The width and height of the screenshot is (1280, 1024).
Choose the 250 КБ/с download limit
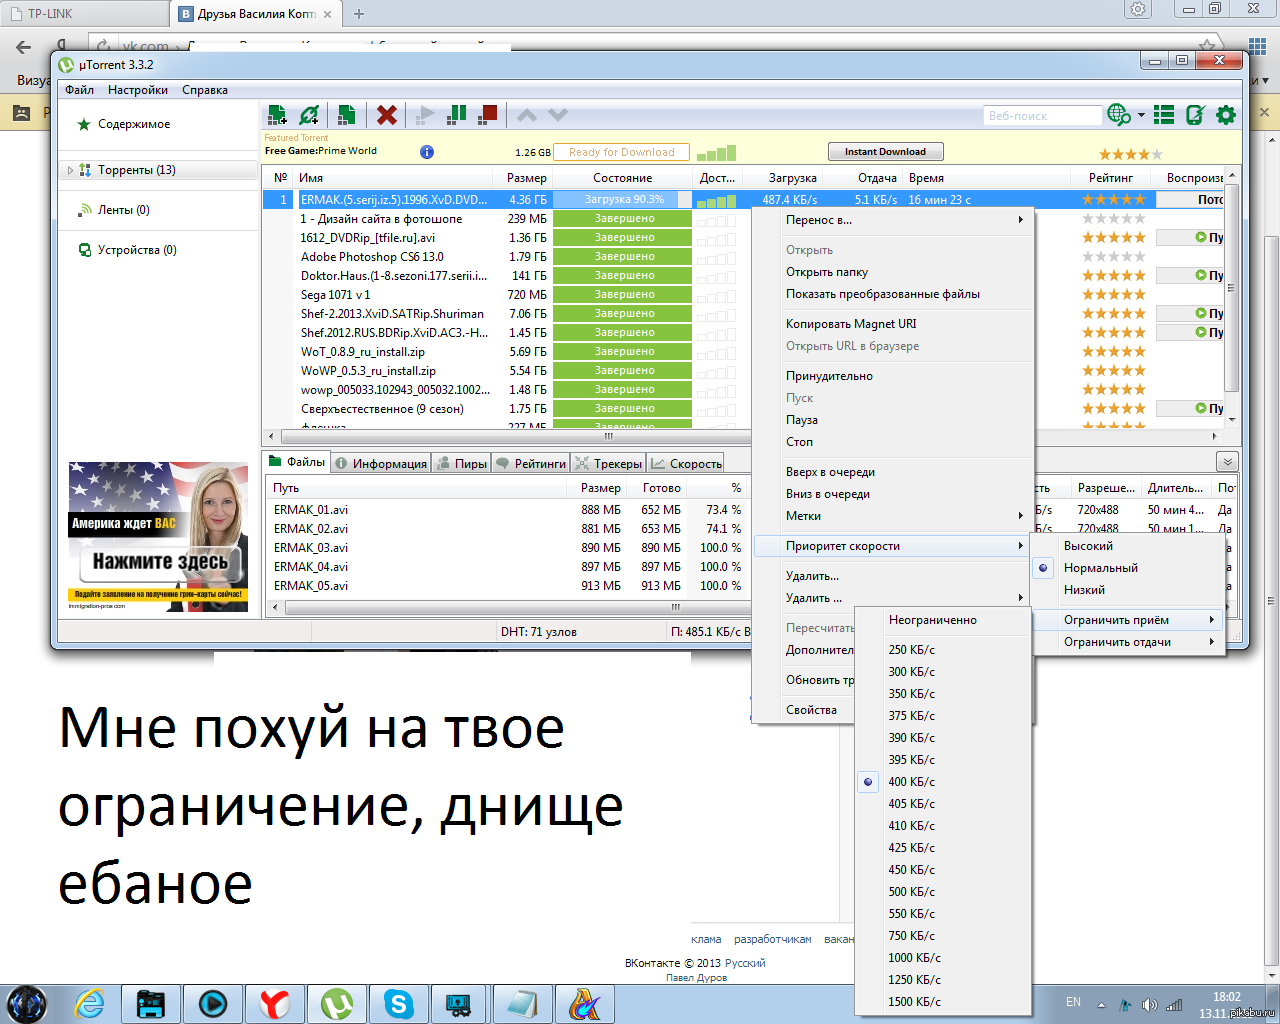[943, 650]
